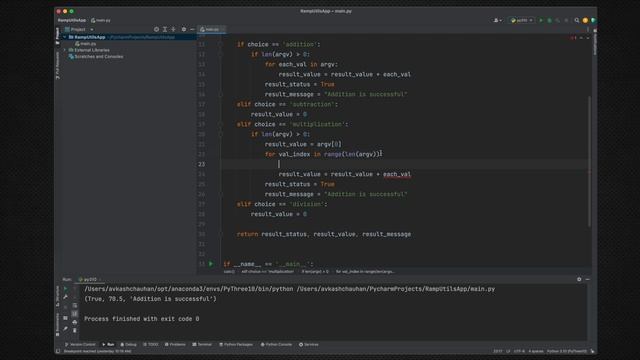Viewport: 640px width, 360px height.
Task: Collapse fold marker at 'if choice == addition' line
Action: pos(220,44)
